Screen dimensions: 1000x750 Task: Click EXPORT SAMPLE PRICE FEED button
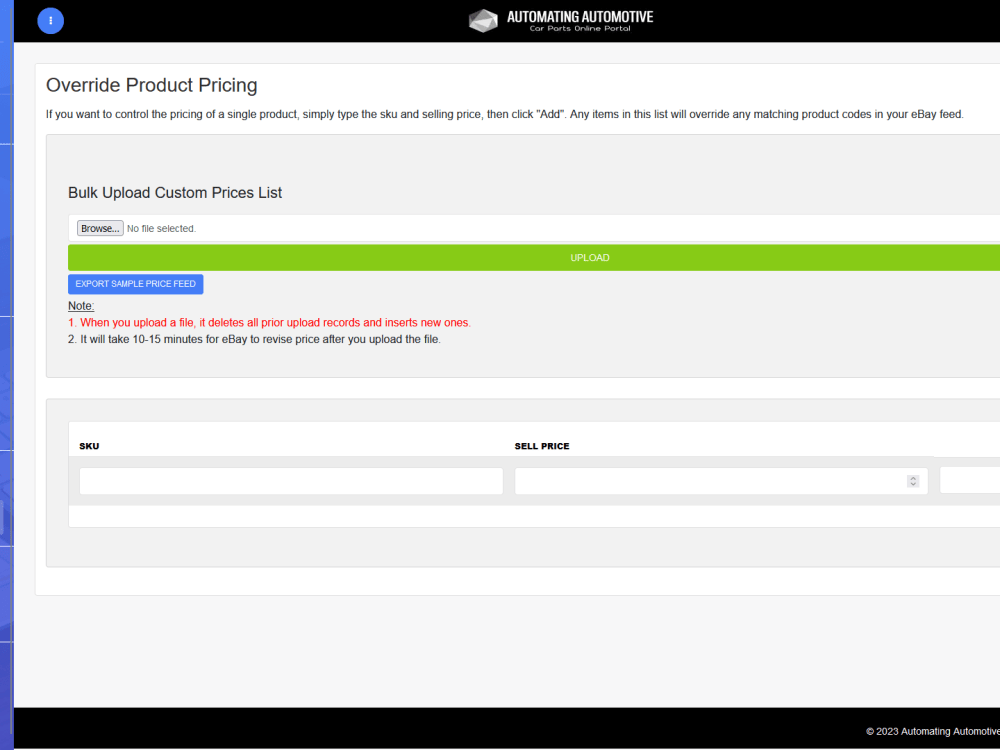[x=136, y=284]
